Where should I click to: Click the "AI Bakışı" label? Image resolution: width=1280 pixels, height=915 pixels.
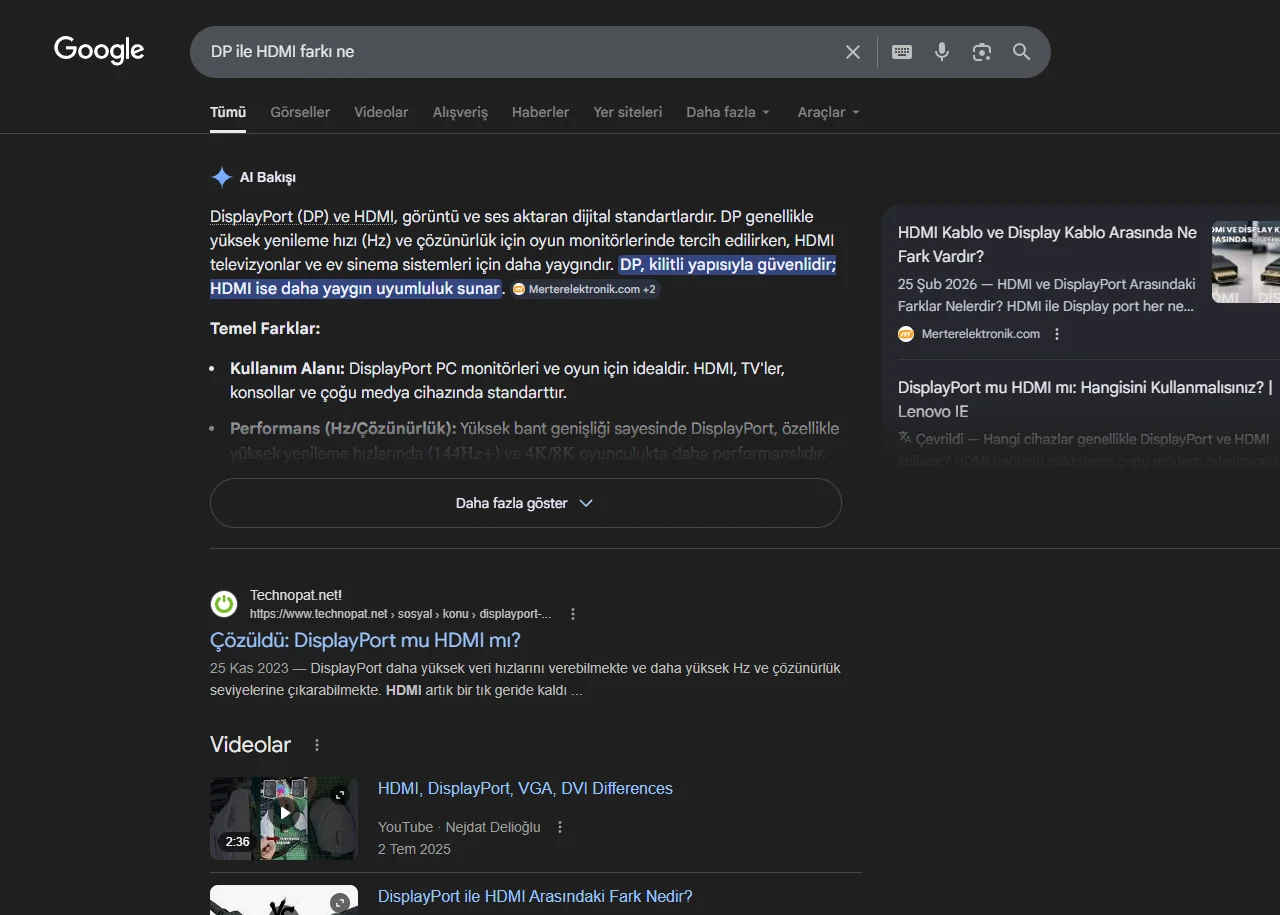point(267,178)
